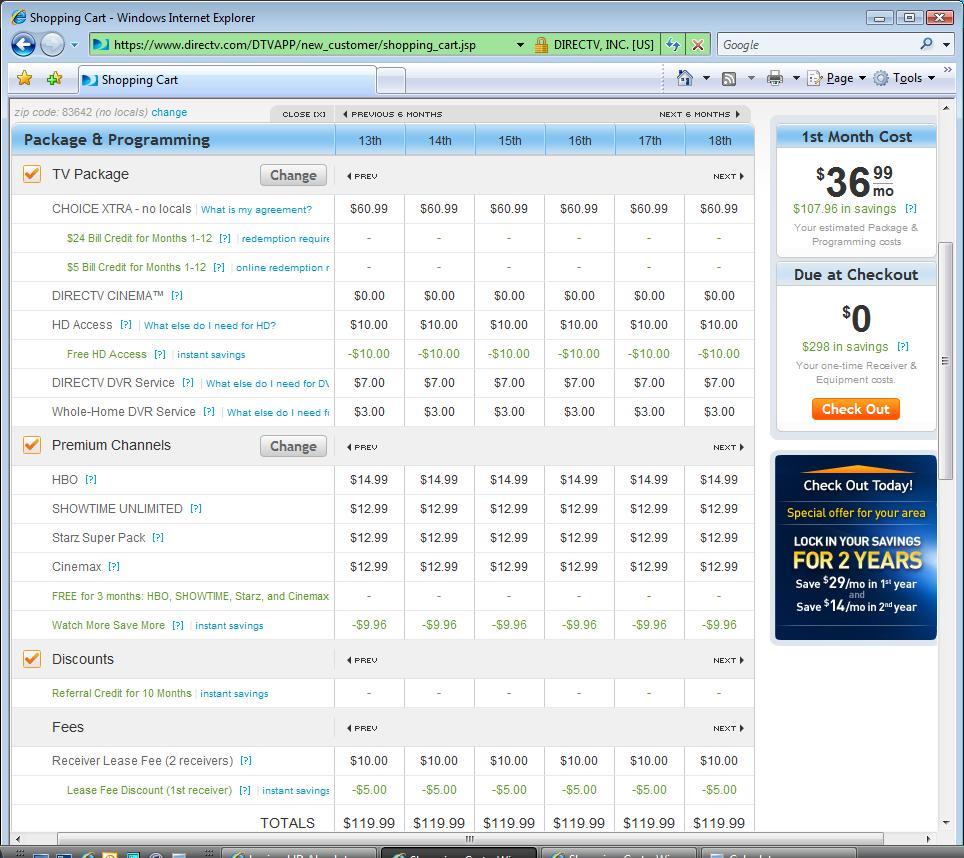964x858 pixels.
Task: Open help [?] next to DIRECTV CINEMA
Action: pyautogui.click(x=177, y=296)
